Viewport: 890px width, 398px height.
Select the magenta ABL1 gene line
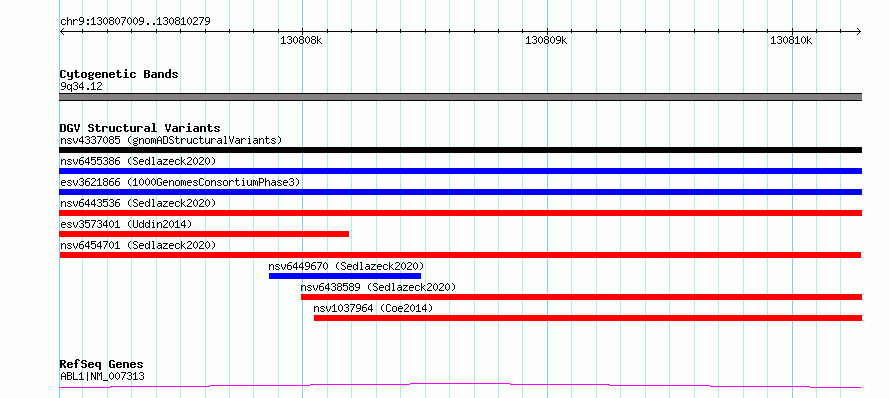[460, 386]
